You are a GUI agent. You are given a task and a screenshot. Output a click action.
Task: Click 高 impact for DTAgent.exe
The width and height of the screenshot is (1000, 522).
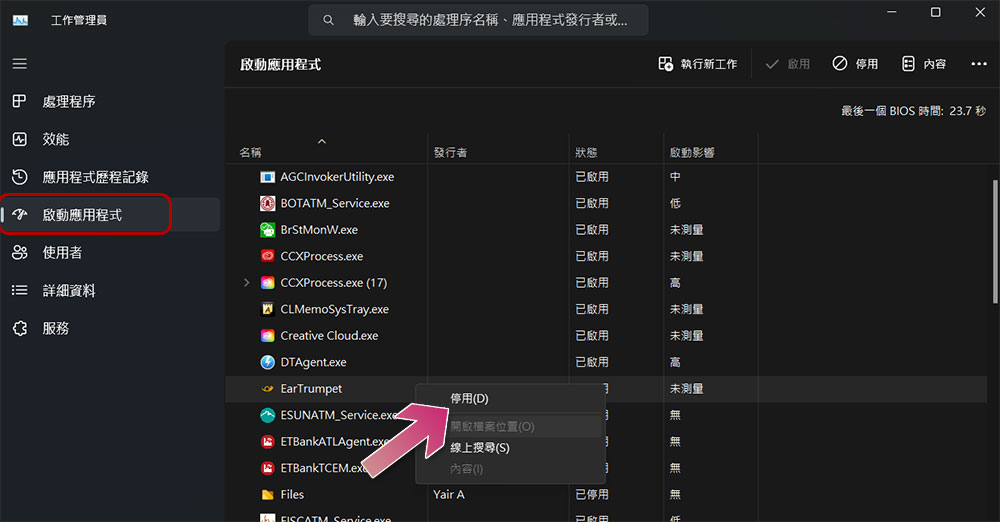point(675,362)
